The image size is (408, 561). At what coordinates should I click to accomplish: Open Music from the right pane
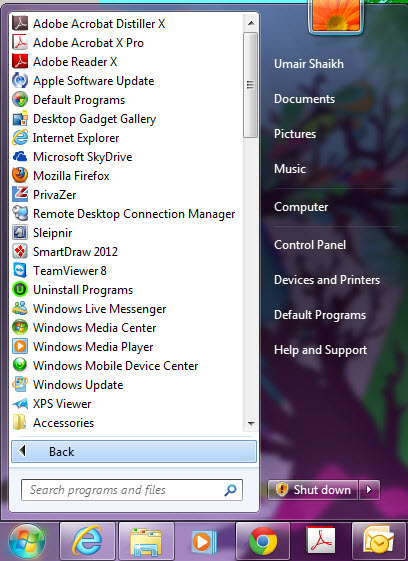290,169
